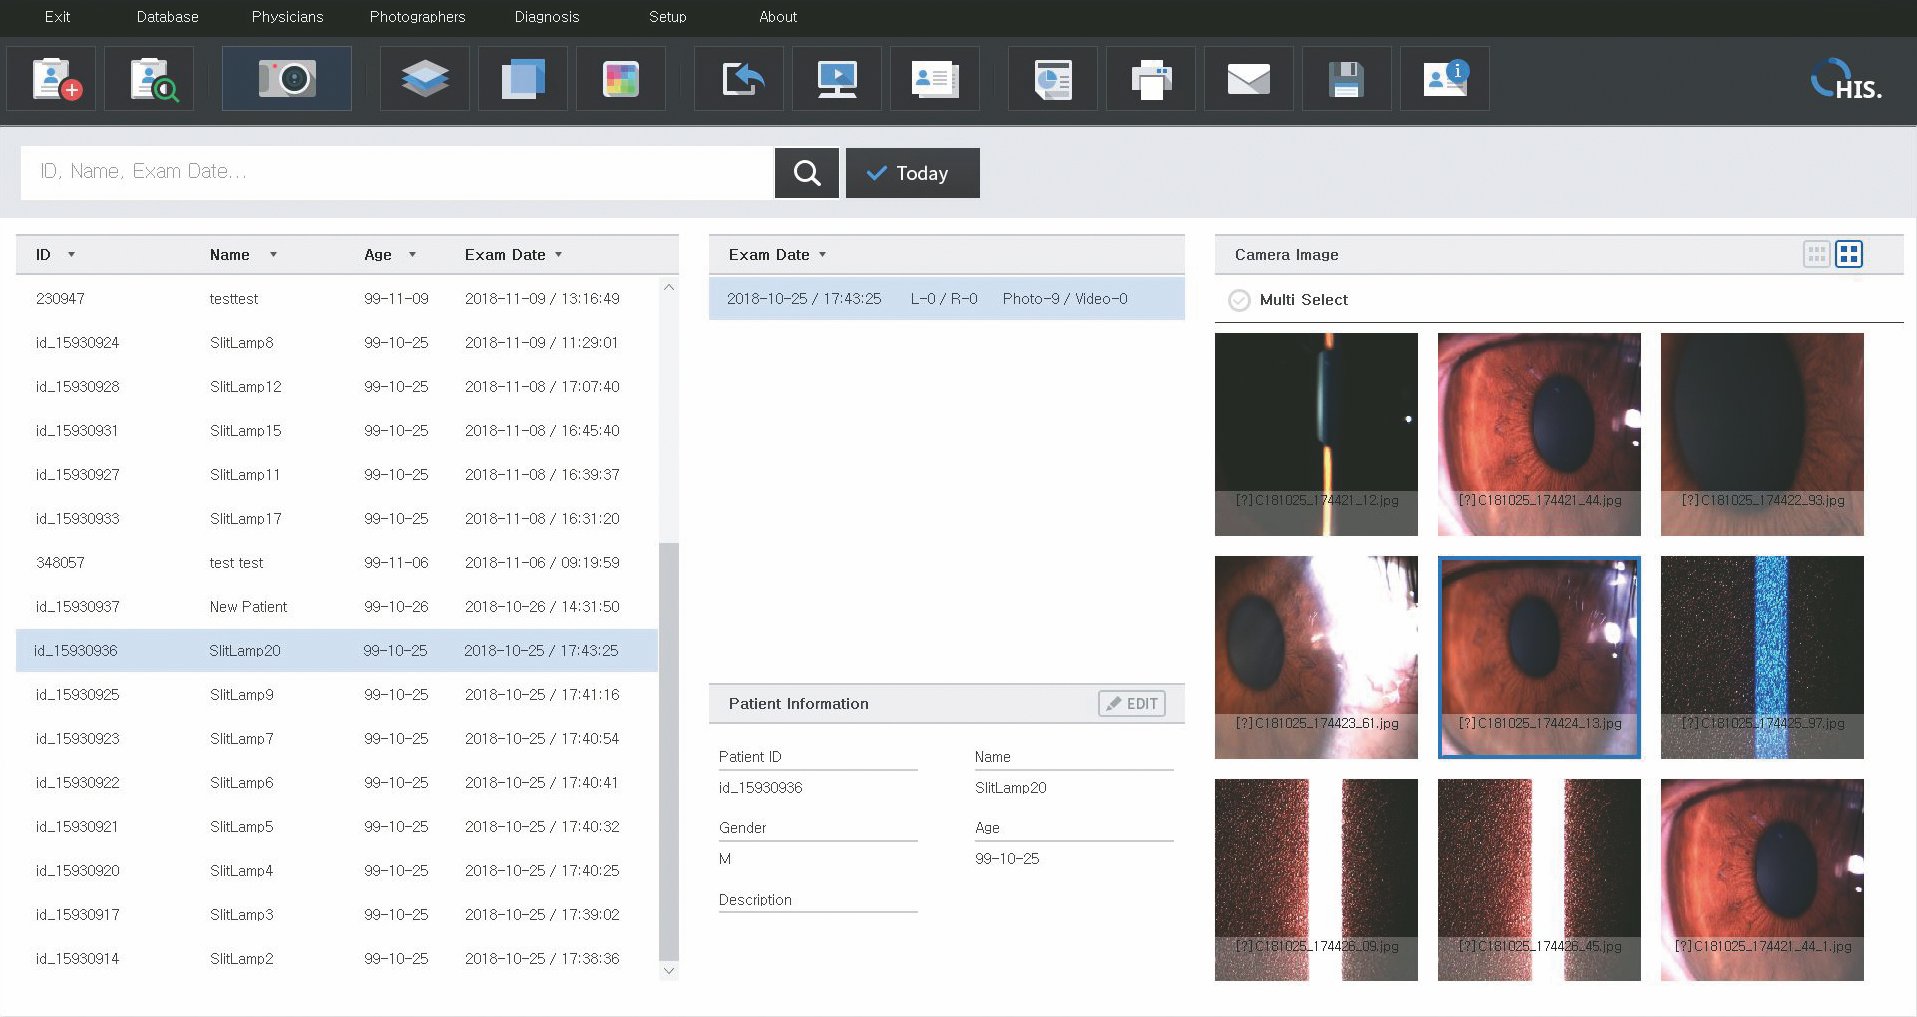
Task: Open the Diagnosis menu
Action: coord(546,17)
